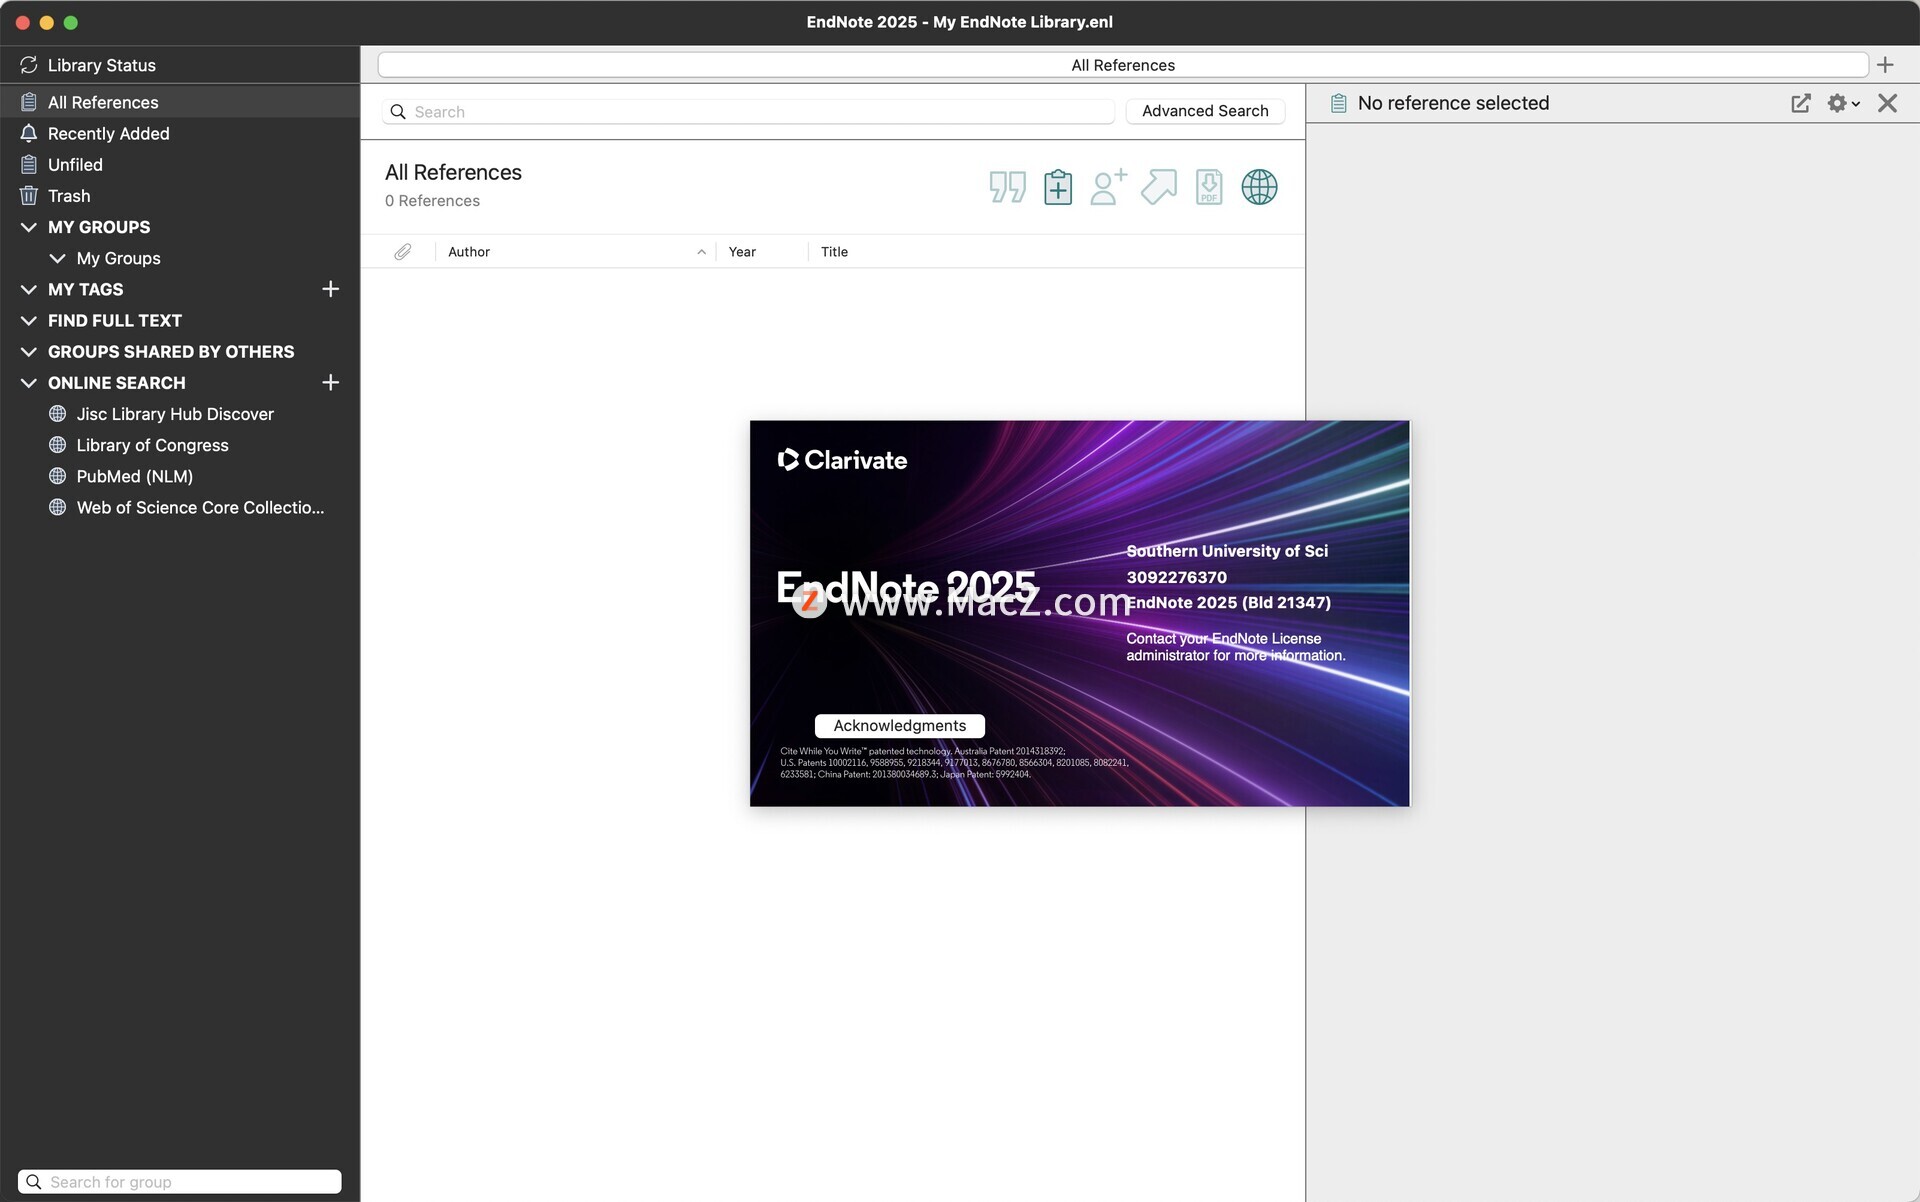Select All References in sidebar
The image size is (1920, 1202).
(x=180, y=102)
